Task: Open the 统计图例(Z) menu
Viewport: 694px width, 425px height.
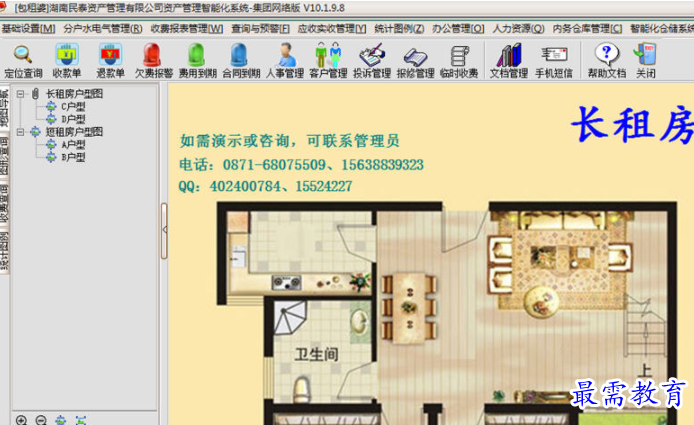Action: point(399,29)
